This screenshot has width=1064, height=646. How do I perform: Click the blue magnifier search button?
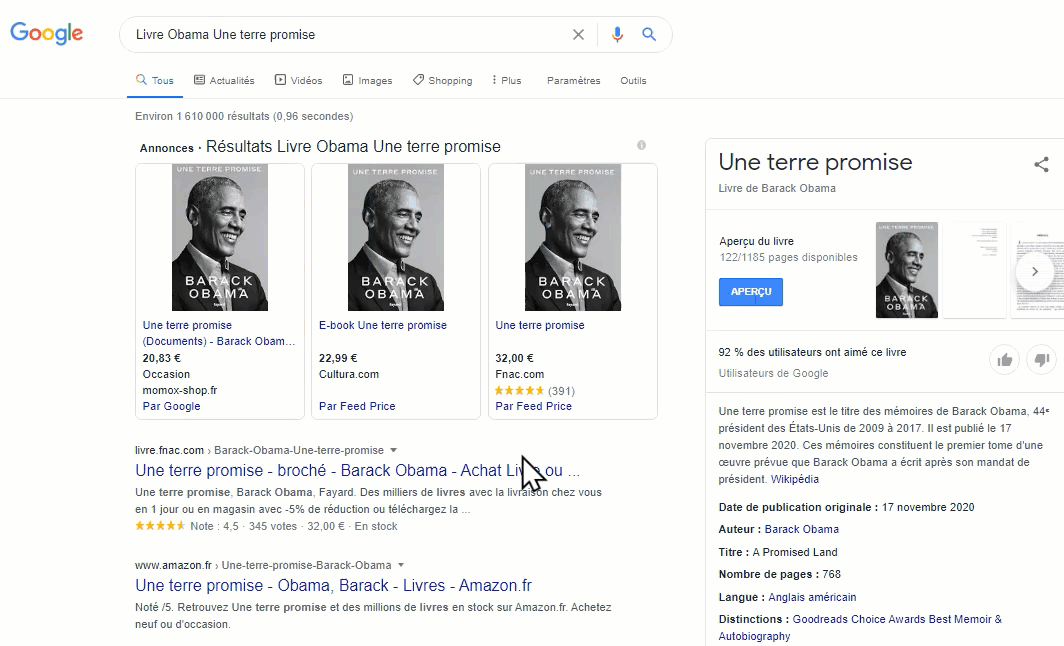(x=649, y=35)
